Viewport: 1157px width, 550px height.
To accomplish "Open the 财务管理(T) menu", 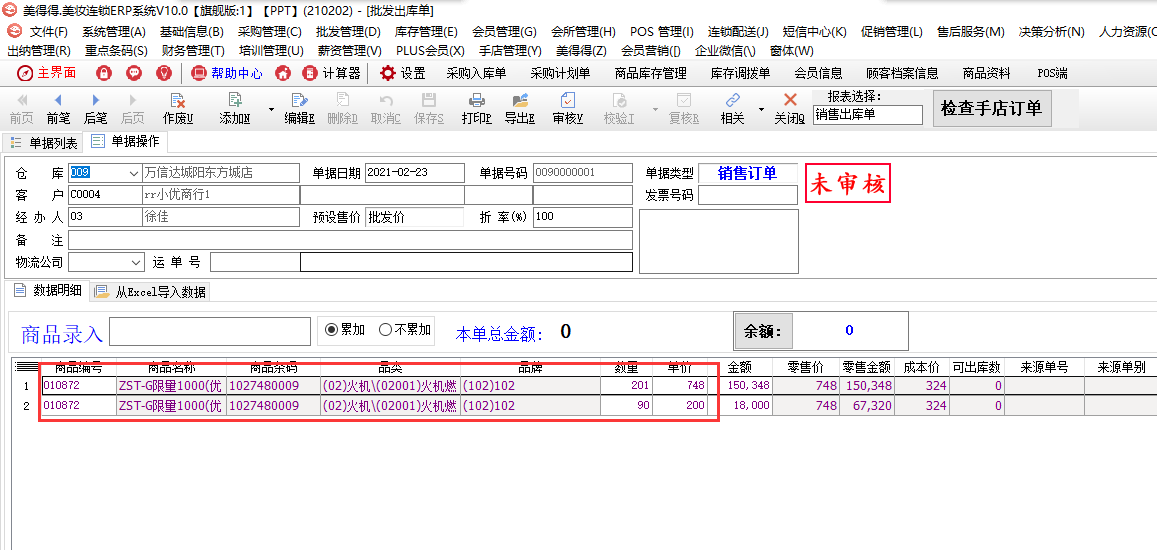I will click(193, 50).
